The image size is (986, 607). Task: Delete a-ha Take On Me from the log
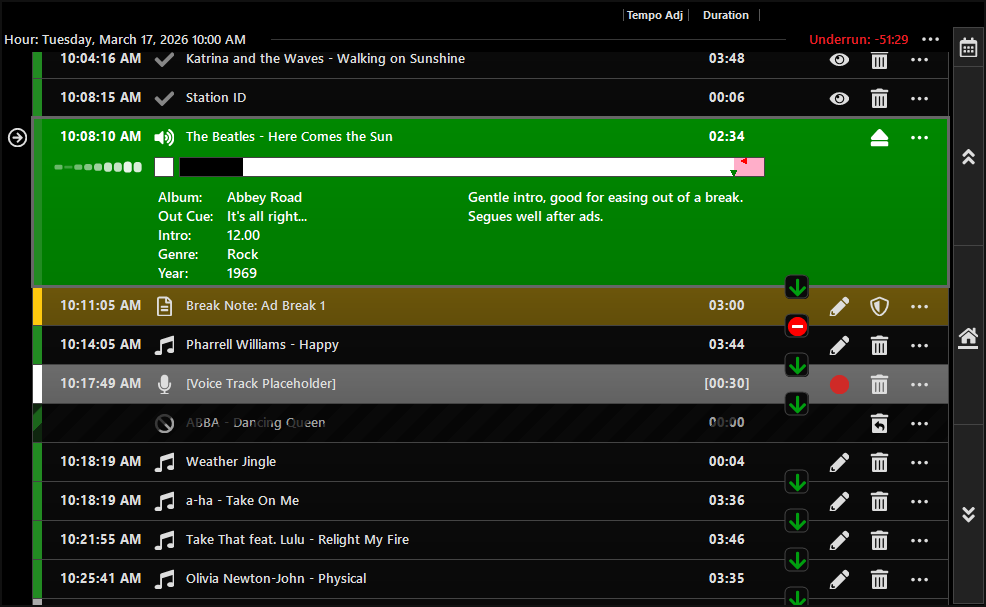879,501
